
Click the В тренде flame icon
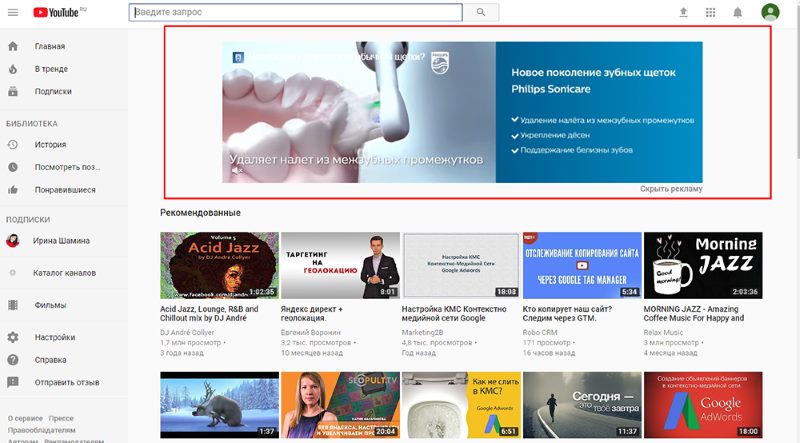(13, 69)
